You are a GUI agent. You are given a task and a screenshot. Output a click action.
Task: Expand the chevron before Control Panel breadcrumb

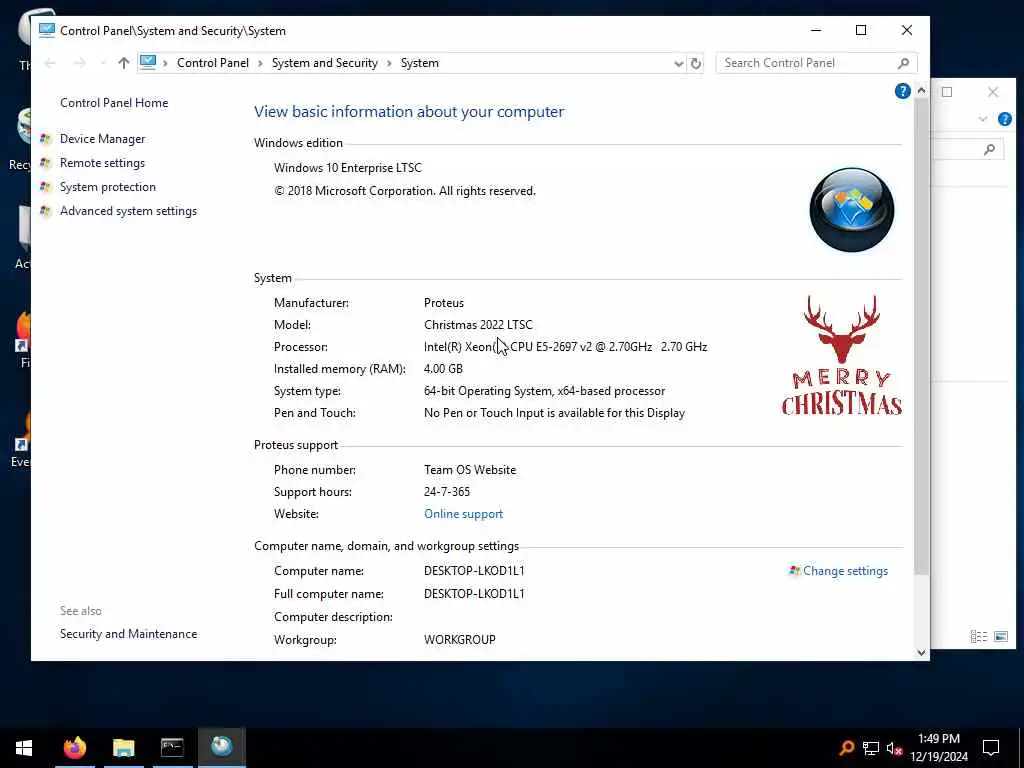pos(165,63)
